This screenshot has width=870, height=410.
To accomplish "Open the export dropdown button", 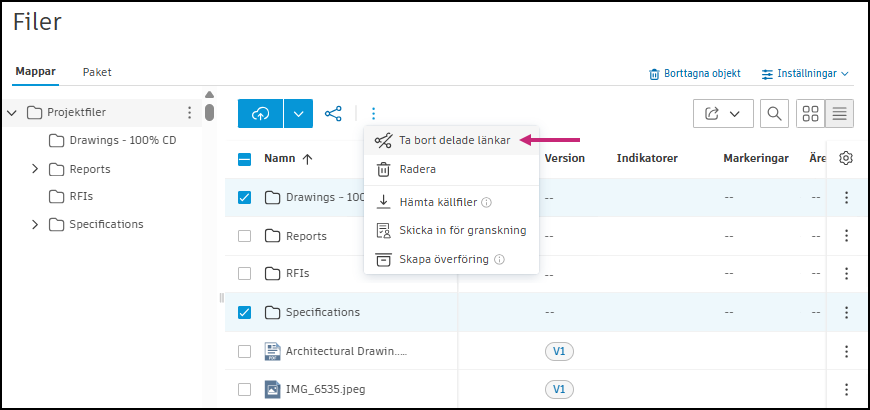I will [723, 114].
